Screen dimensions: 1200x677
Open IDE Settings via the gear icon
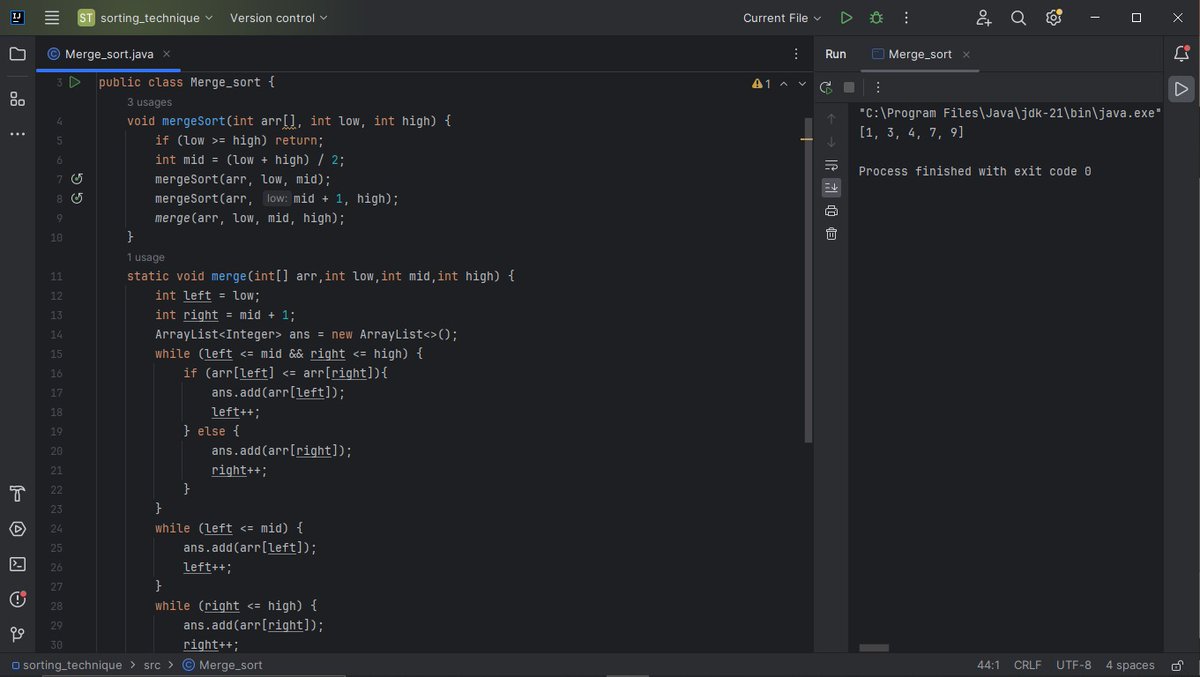[x=1053, y=17]
